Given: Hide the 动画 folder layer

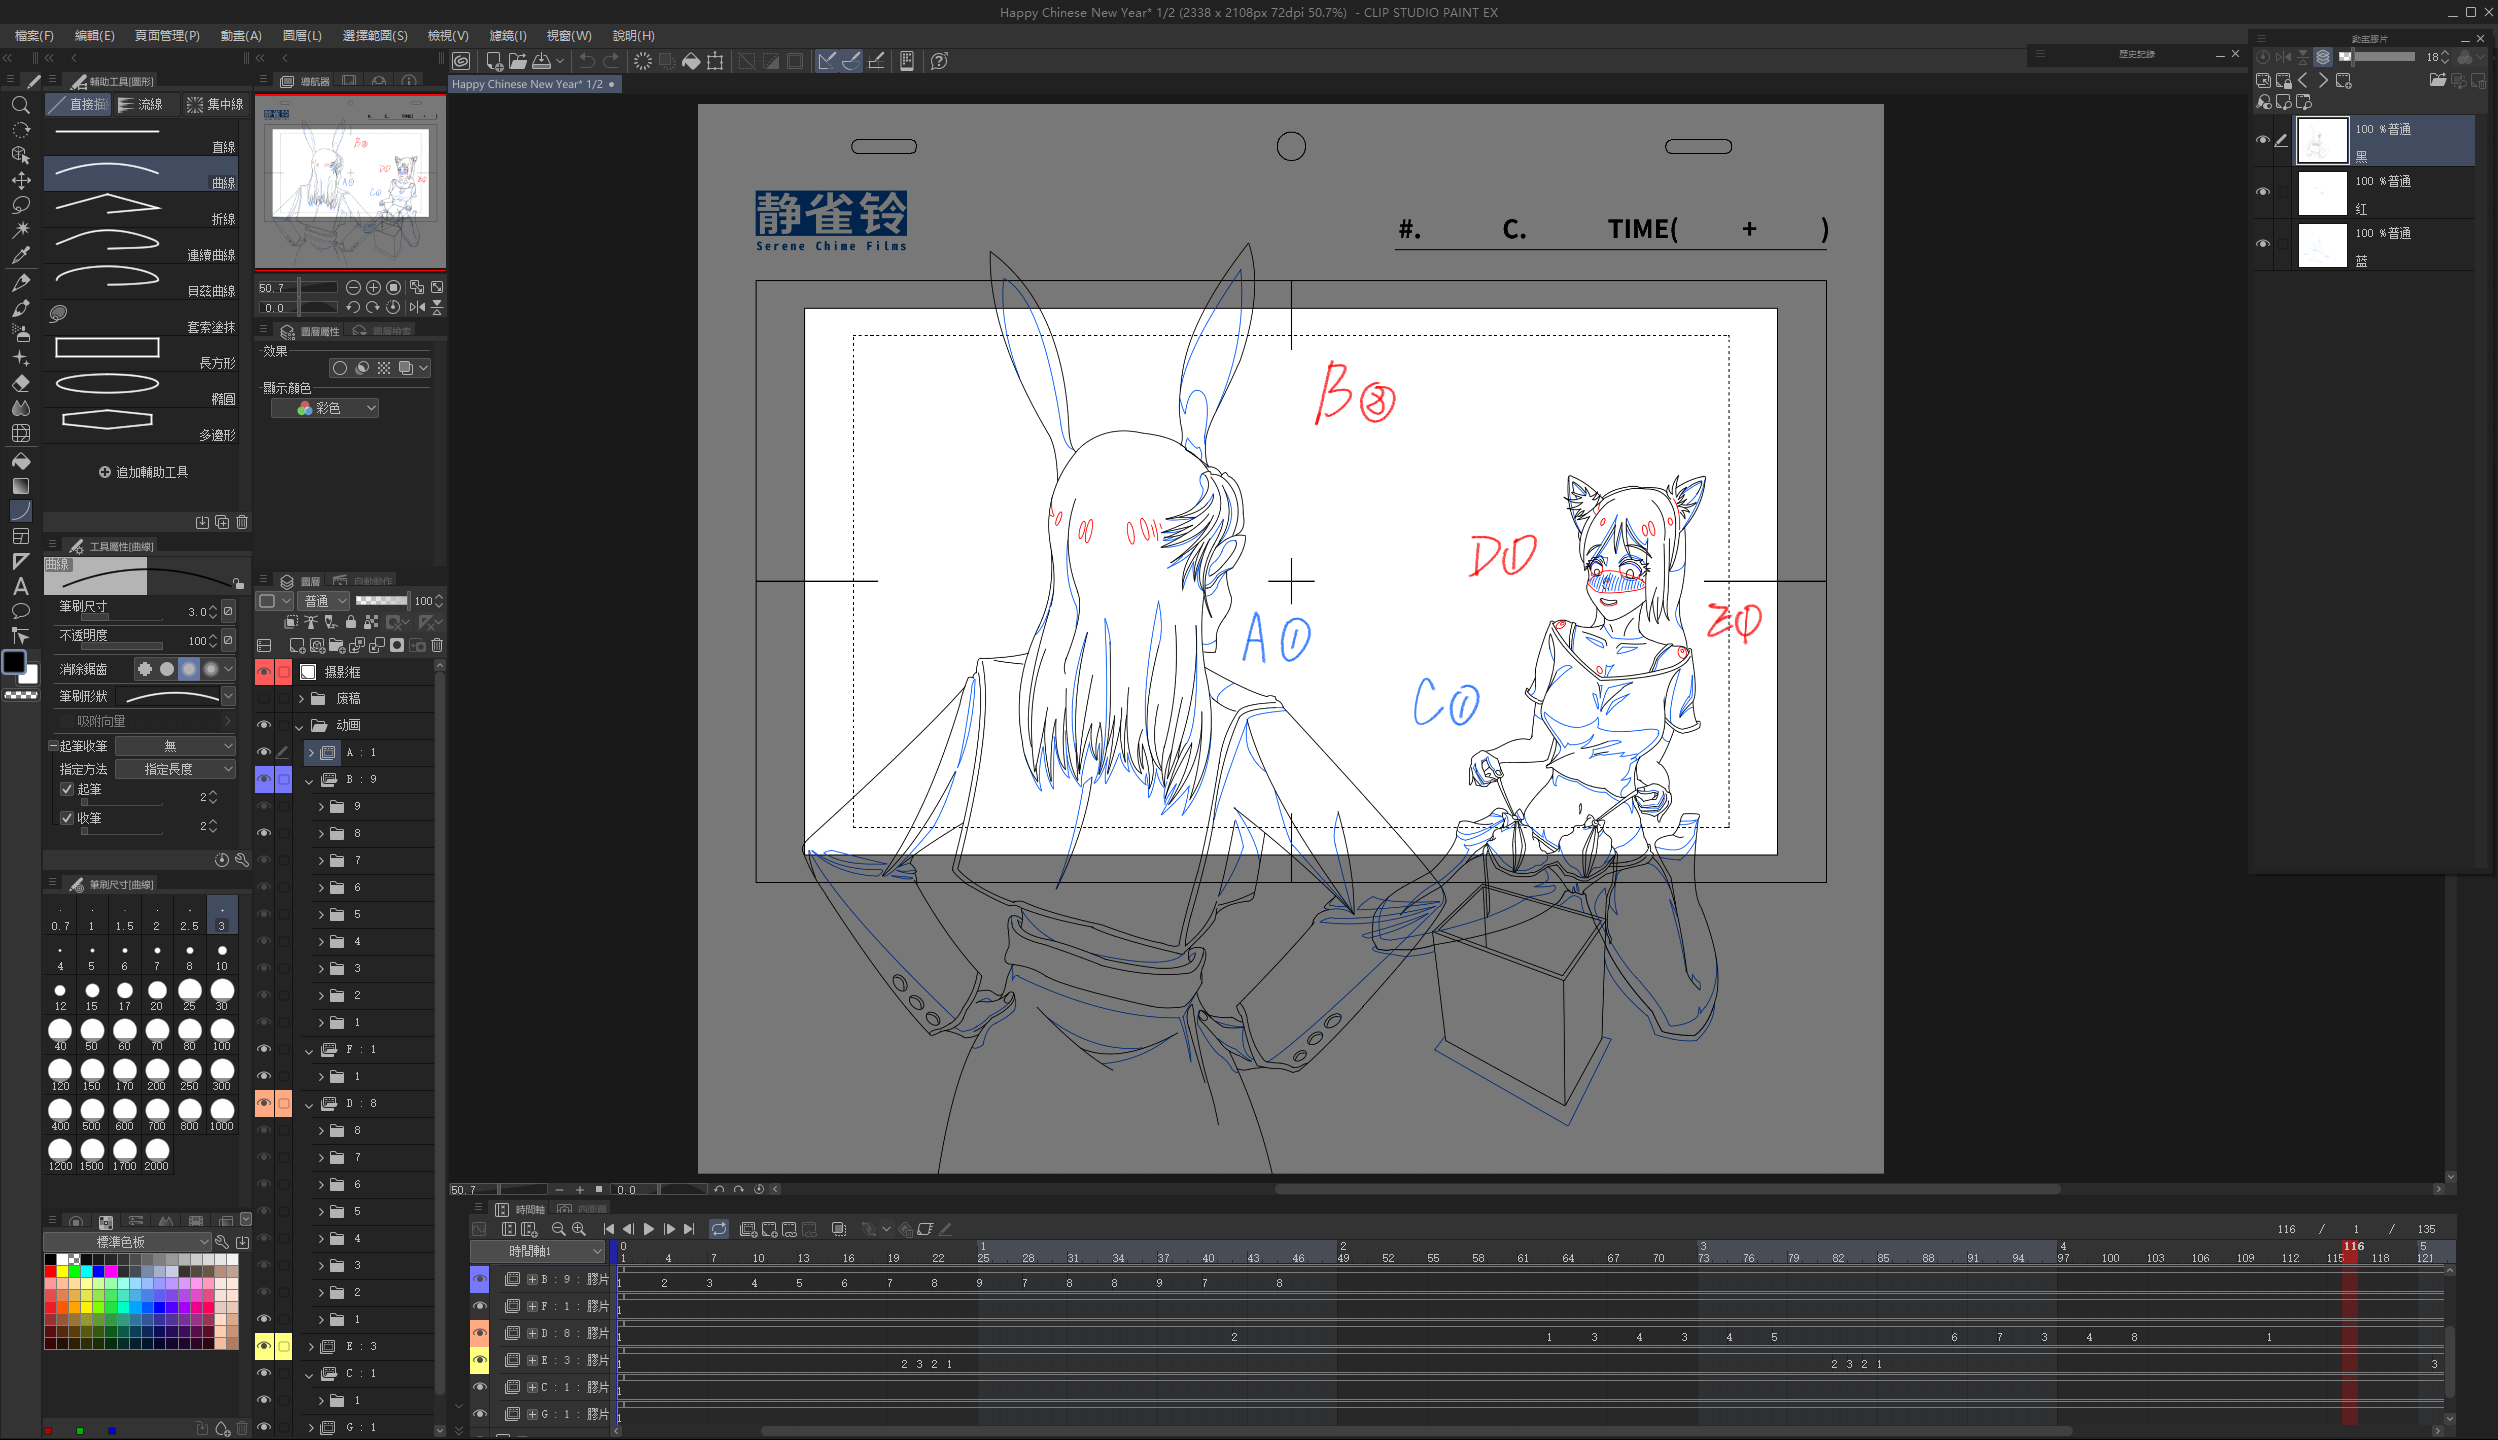Looking at the screenshot, I should (264, 725).
